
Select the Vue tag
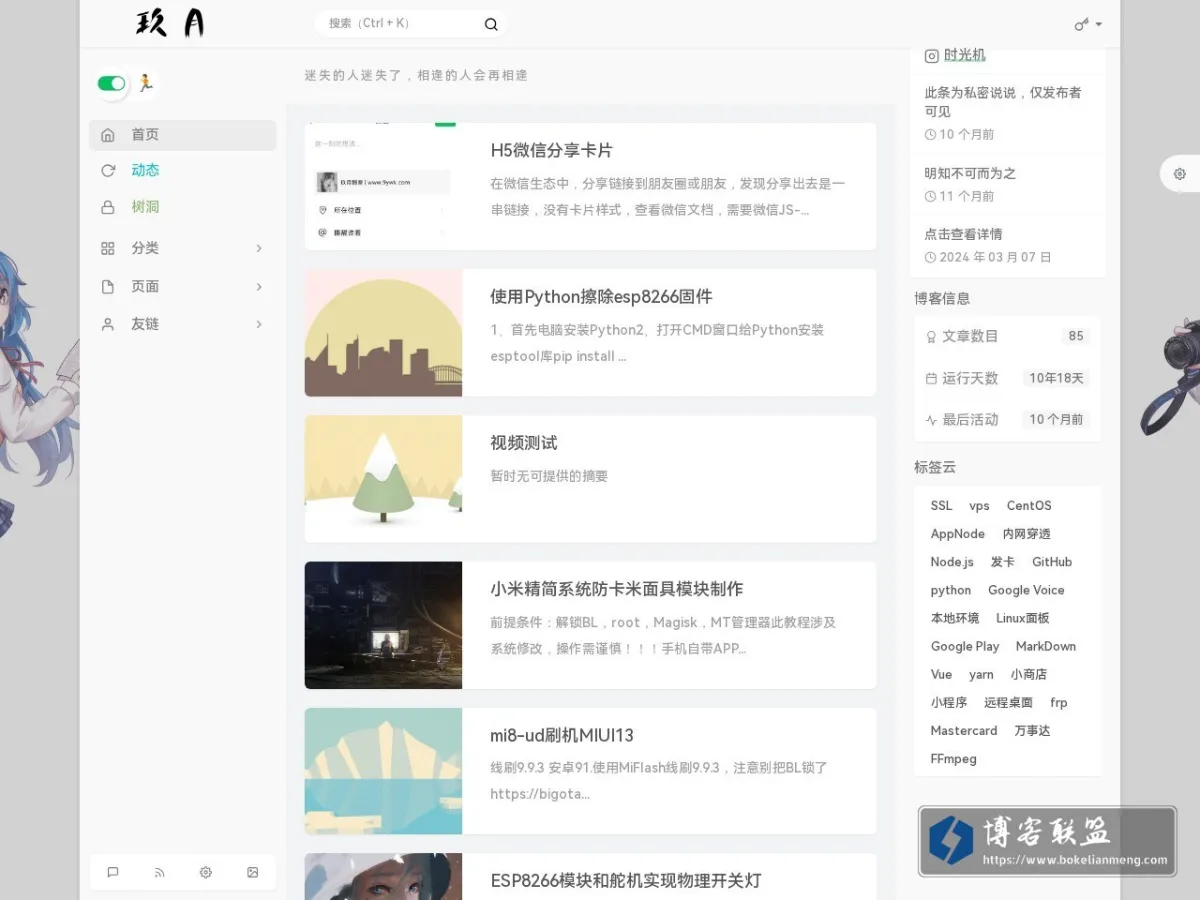(x=941, y=674)
